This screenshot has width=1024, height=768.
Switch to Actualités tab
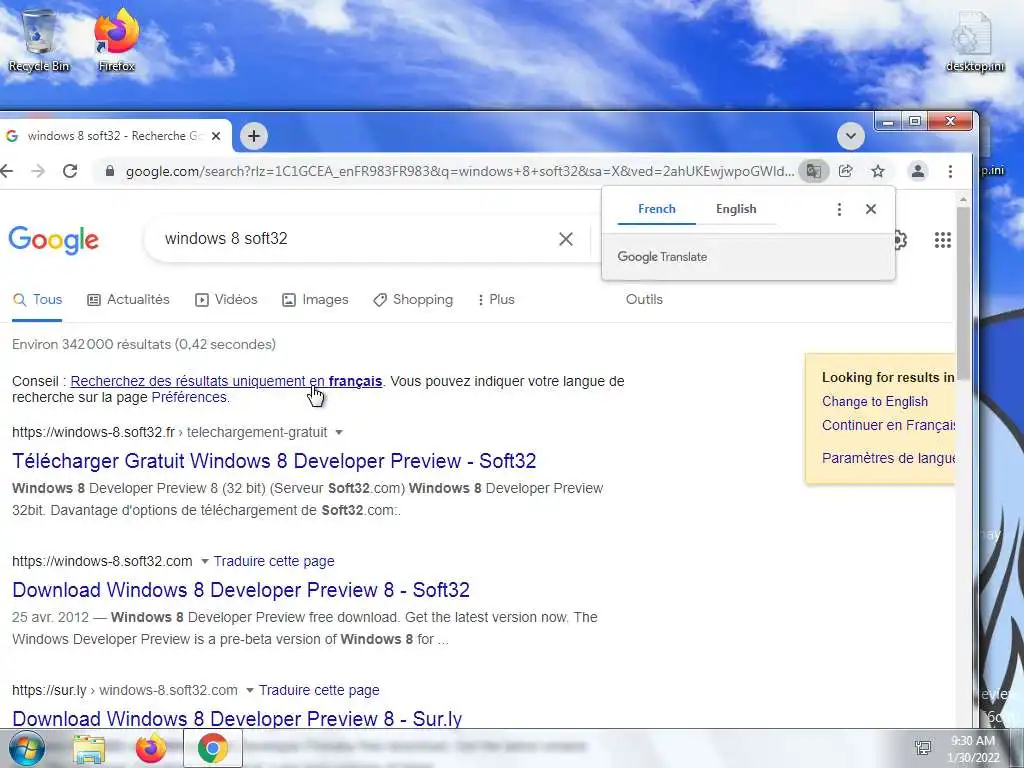coord(128,300)
